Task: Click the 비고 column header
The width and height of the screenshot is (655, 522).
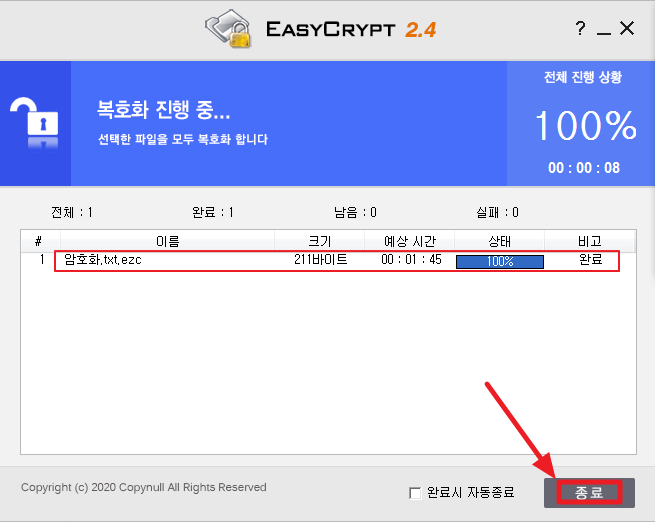Action: pos(589,241)
